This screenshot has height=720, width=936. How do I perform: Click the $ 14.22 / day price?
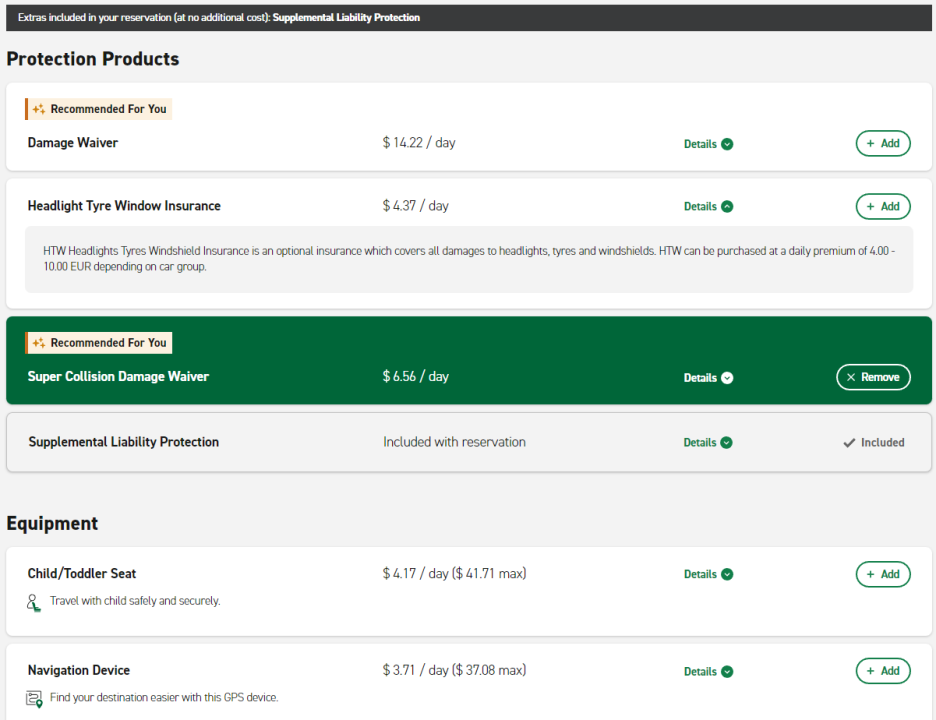419,143
